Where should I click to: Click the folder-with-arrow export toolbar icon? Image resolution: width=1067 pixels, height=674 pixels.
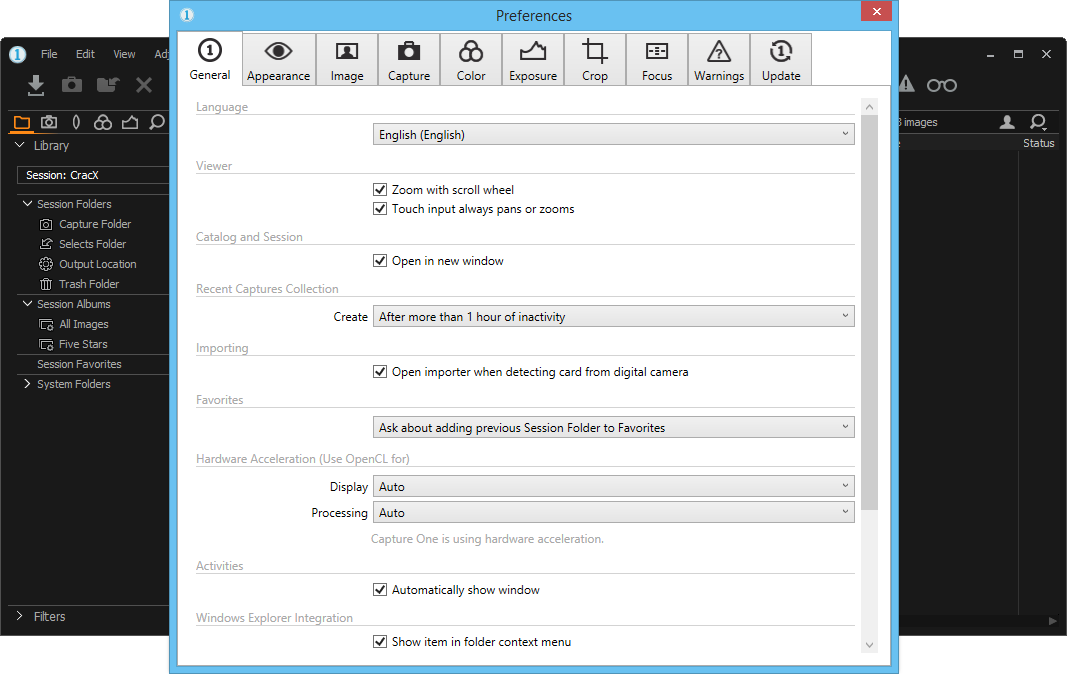click(x=108, y=84)
